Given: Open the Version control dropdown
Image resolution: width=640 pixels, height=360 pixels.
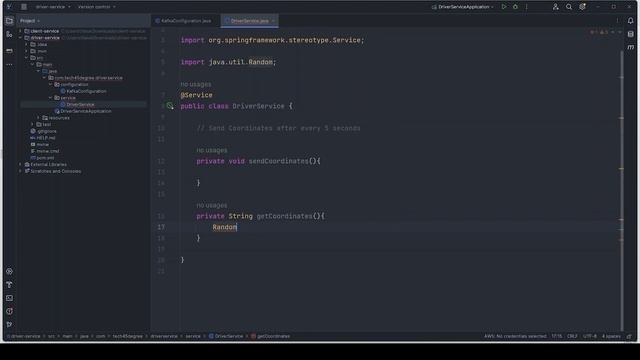Looking at the screenshot, I should coord(97,7).
